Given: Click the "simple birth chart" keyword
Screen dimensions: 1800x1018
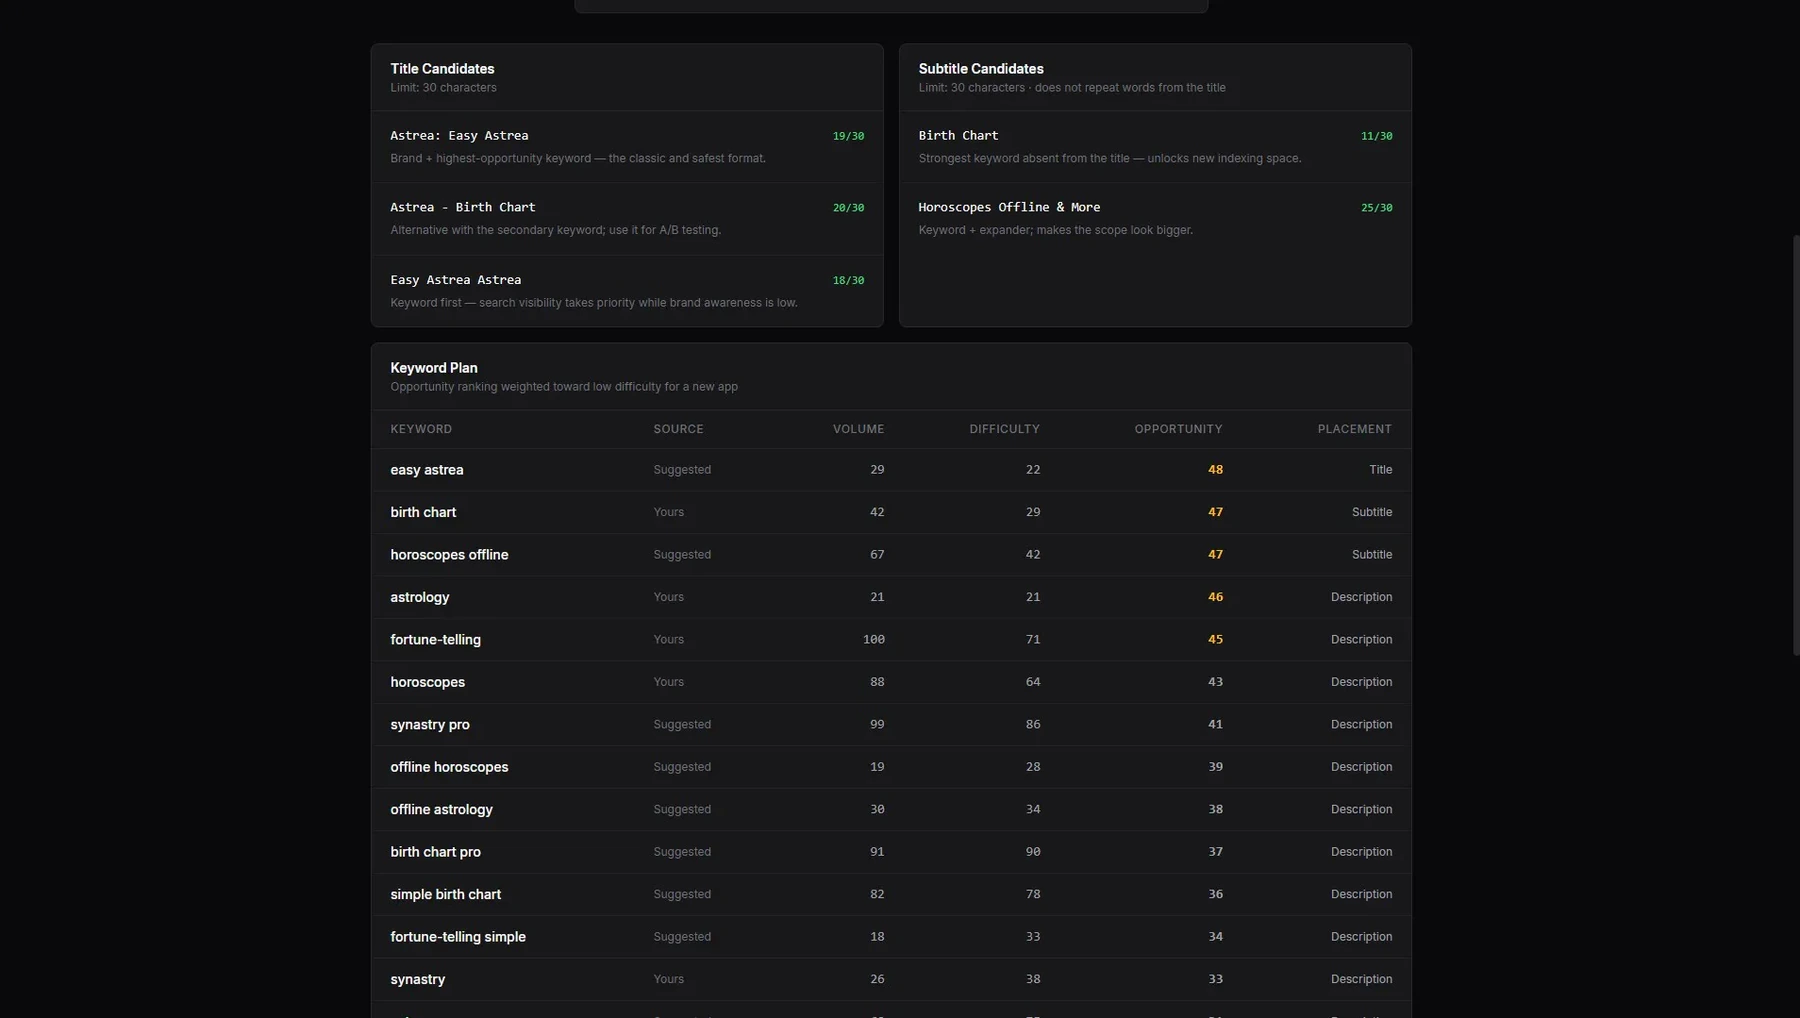Looking at the screenshot, I should point(445,895).
